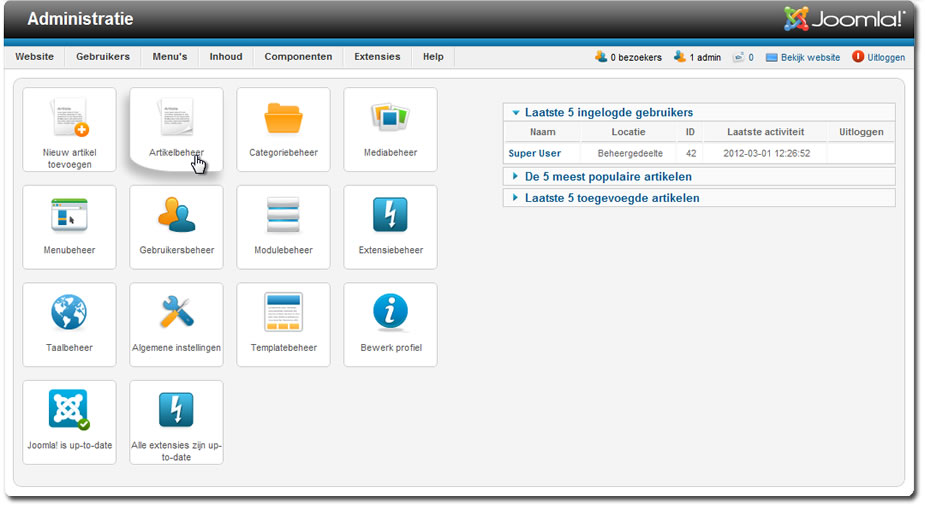Image resolution: width=925 pixels, height=511 pixels.
Task: Click the Uitloggen column header
Action: pyautogui.click(x=861, y=132)
